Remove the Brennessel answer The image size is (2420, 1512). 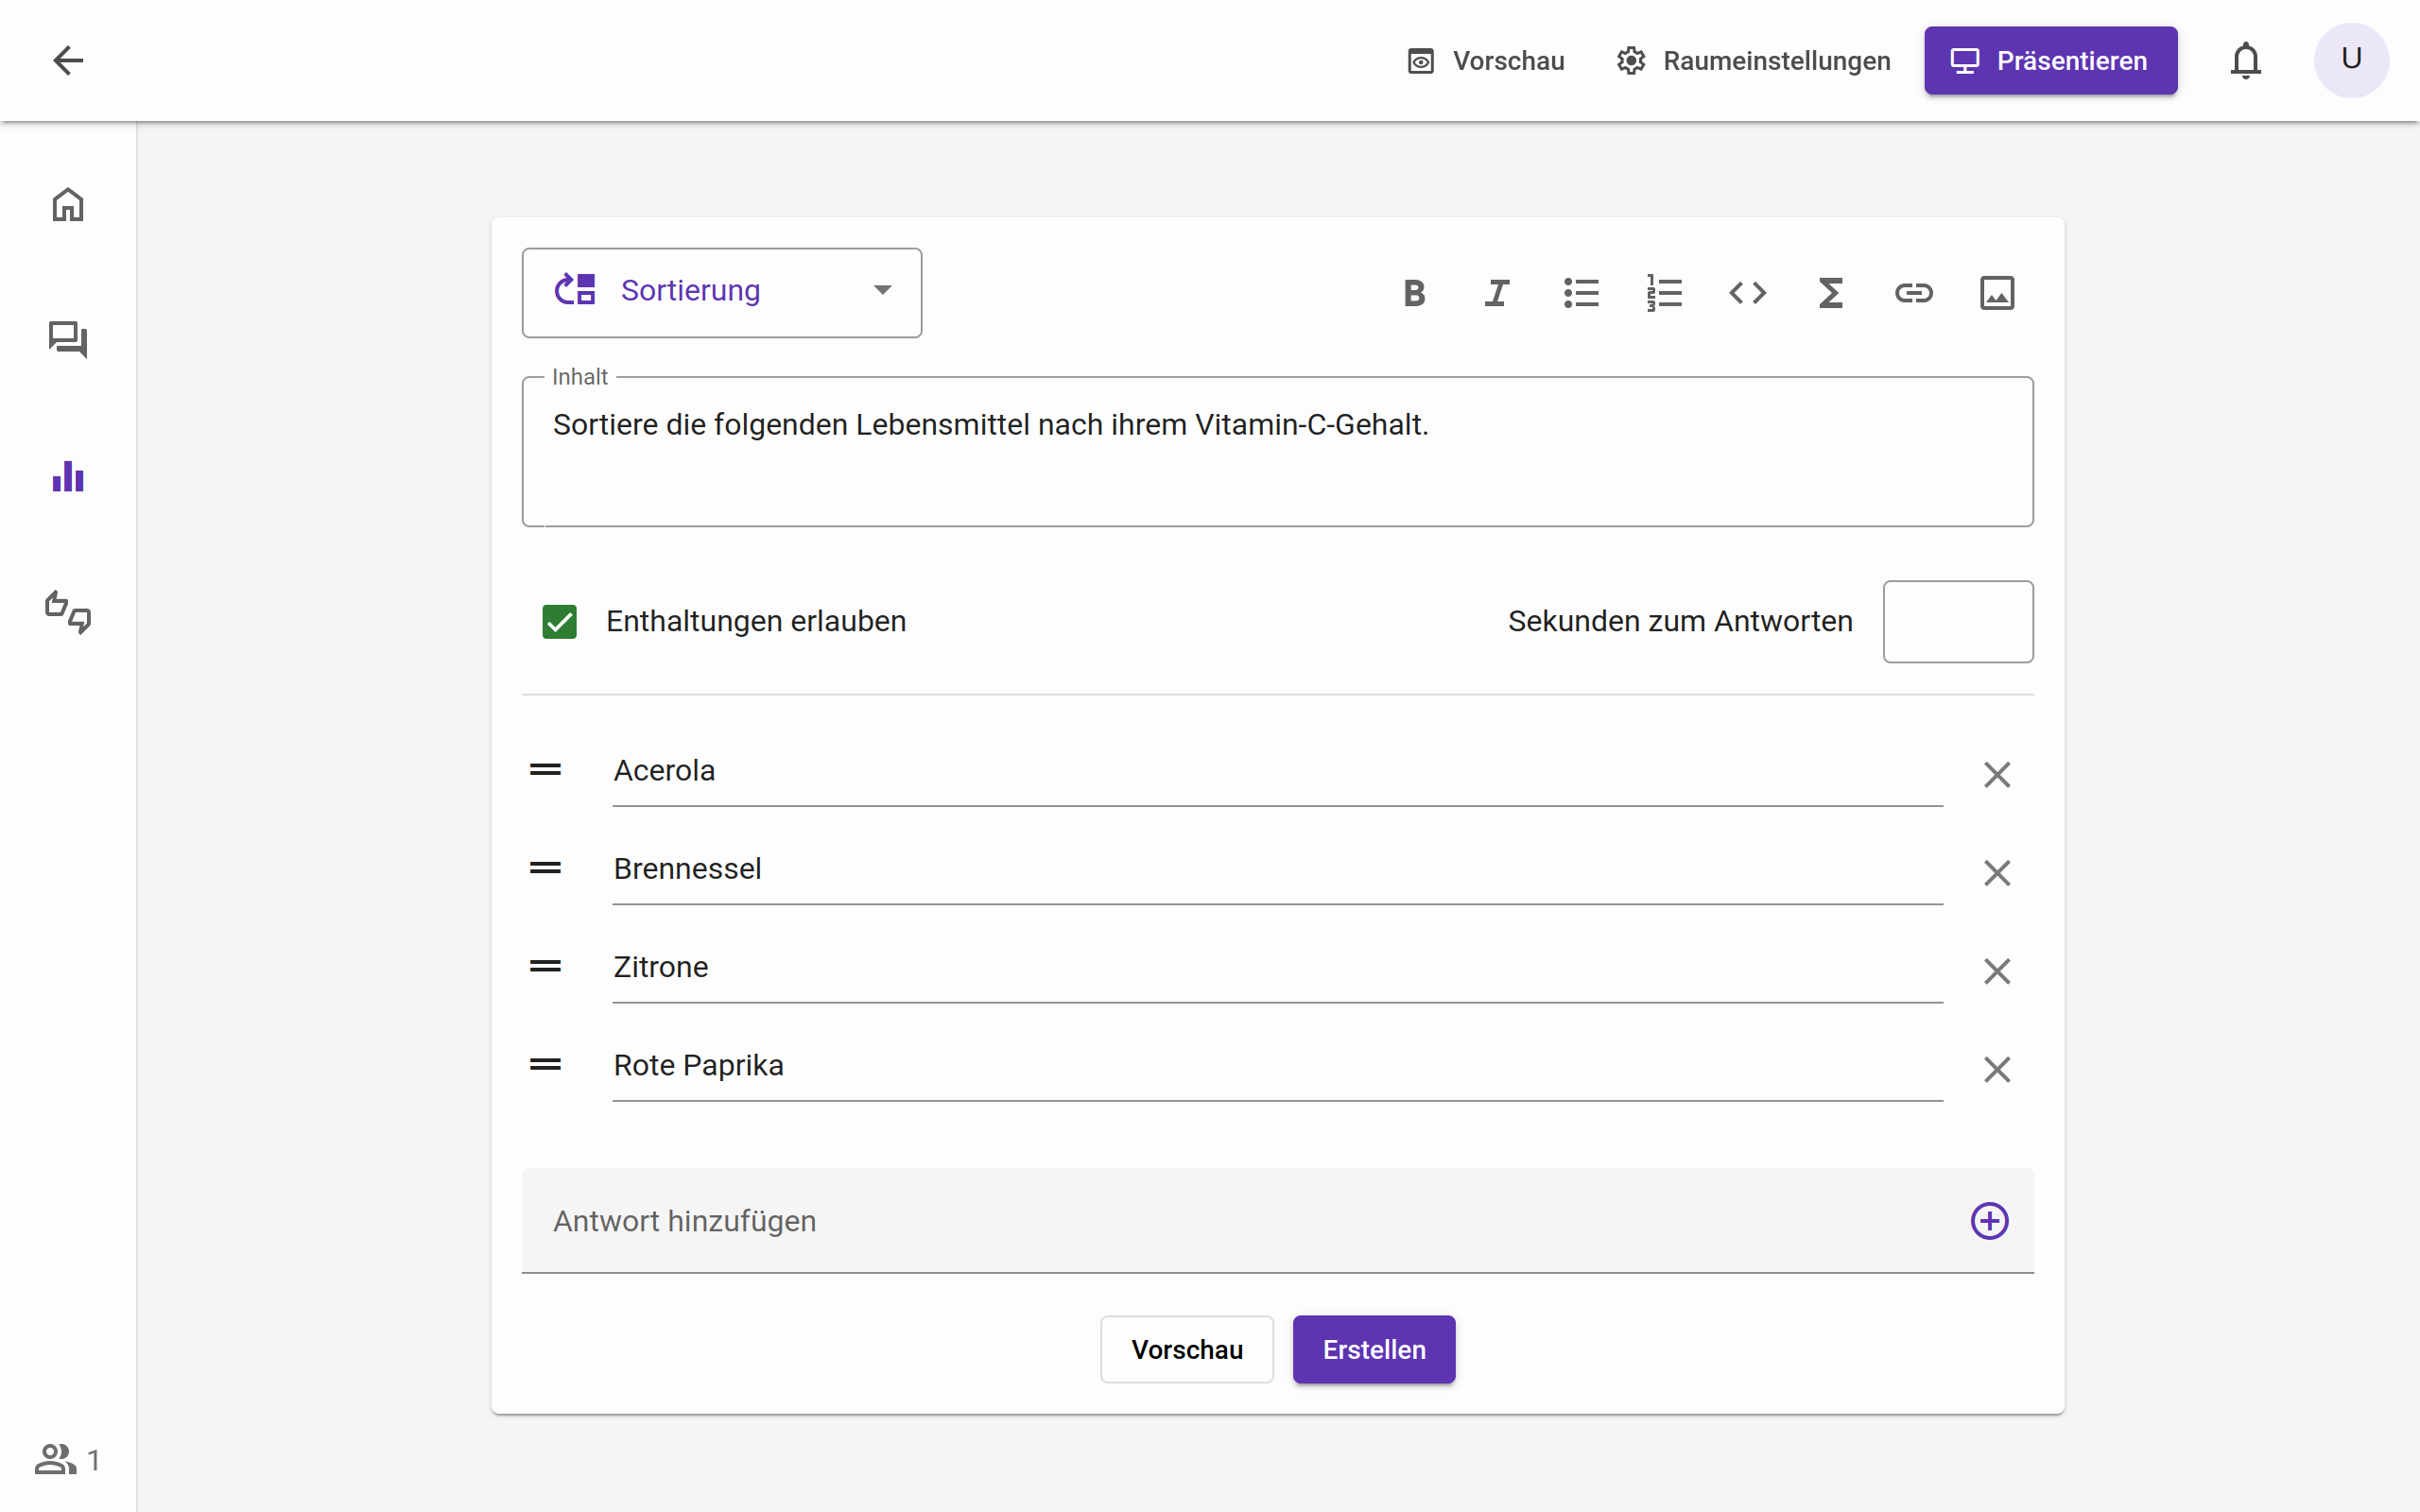pos(1997,873)
